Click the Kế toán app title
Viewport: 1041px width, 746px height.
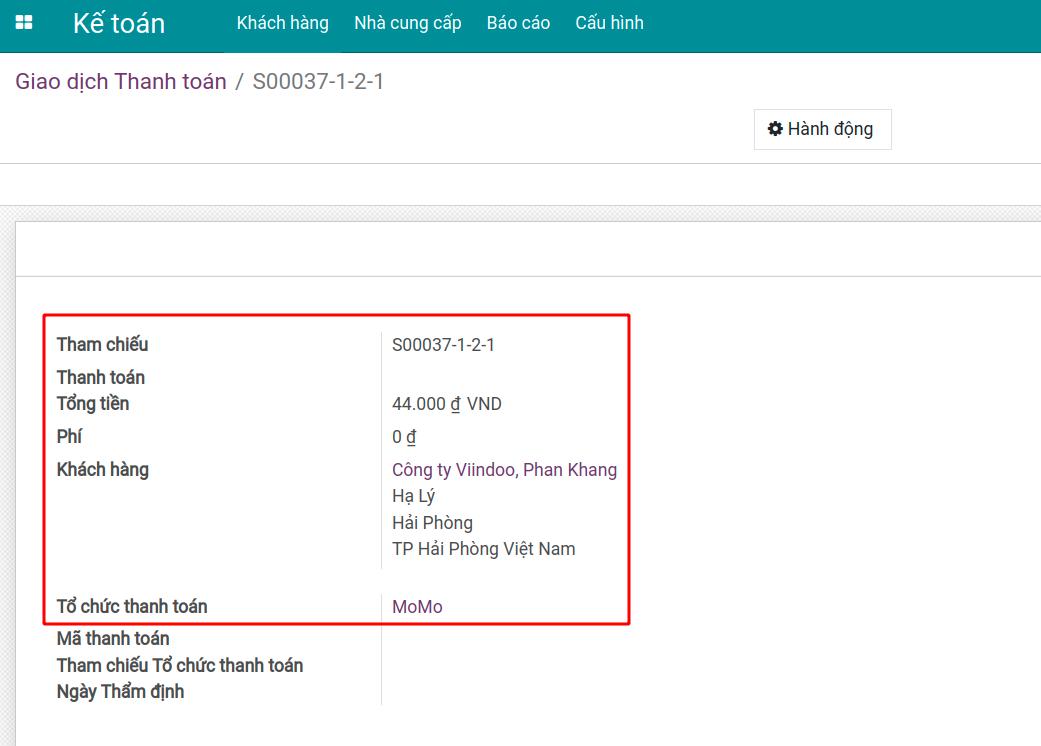tap(119, 24)
